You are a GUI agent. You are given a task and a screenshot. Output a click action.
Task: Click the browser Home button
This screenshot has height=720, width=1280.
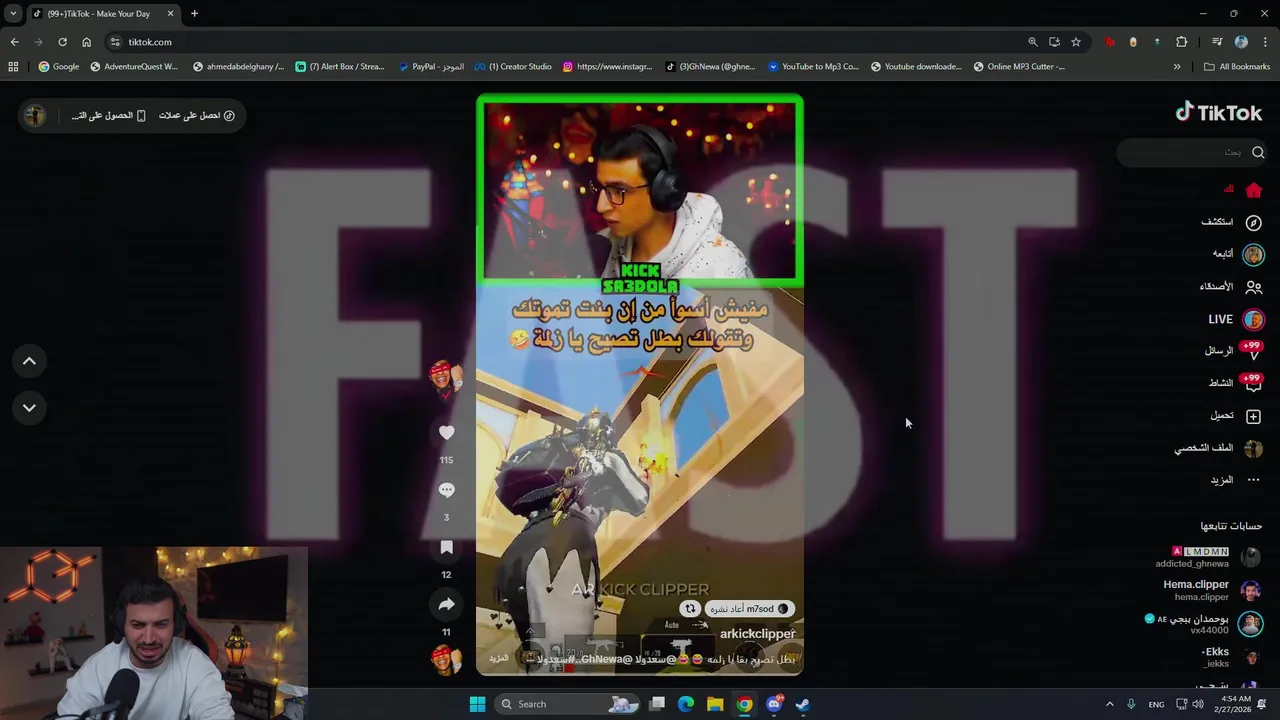click(86, 42)
